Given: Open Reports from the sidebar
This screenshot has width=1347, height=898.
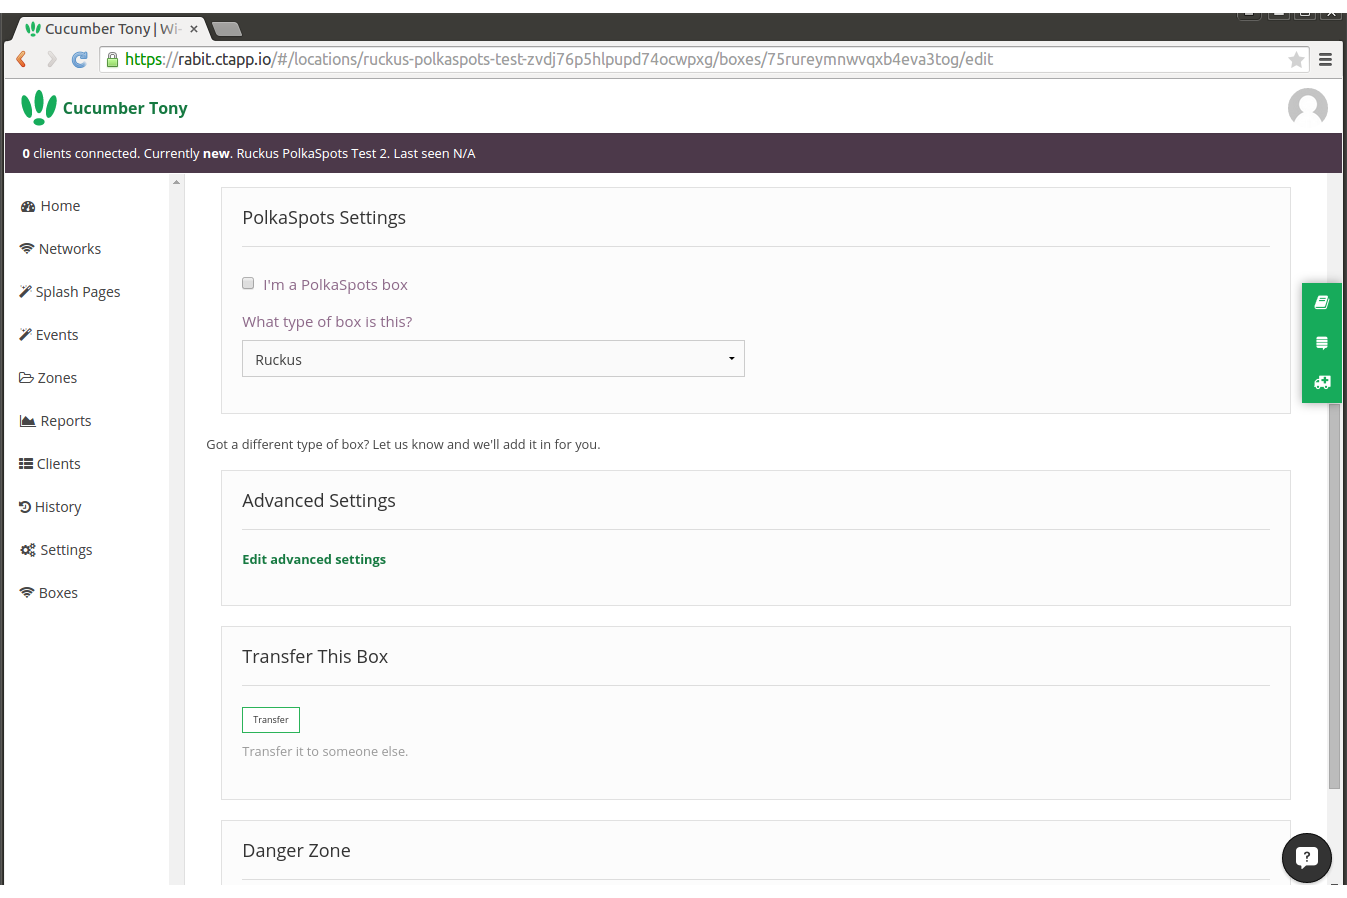Looking at the screenshot, I should [x=66, y=421].
